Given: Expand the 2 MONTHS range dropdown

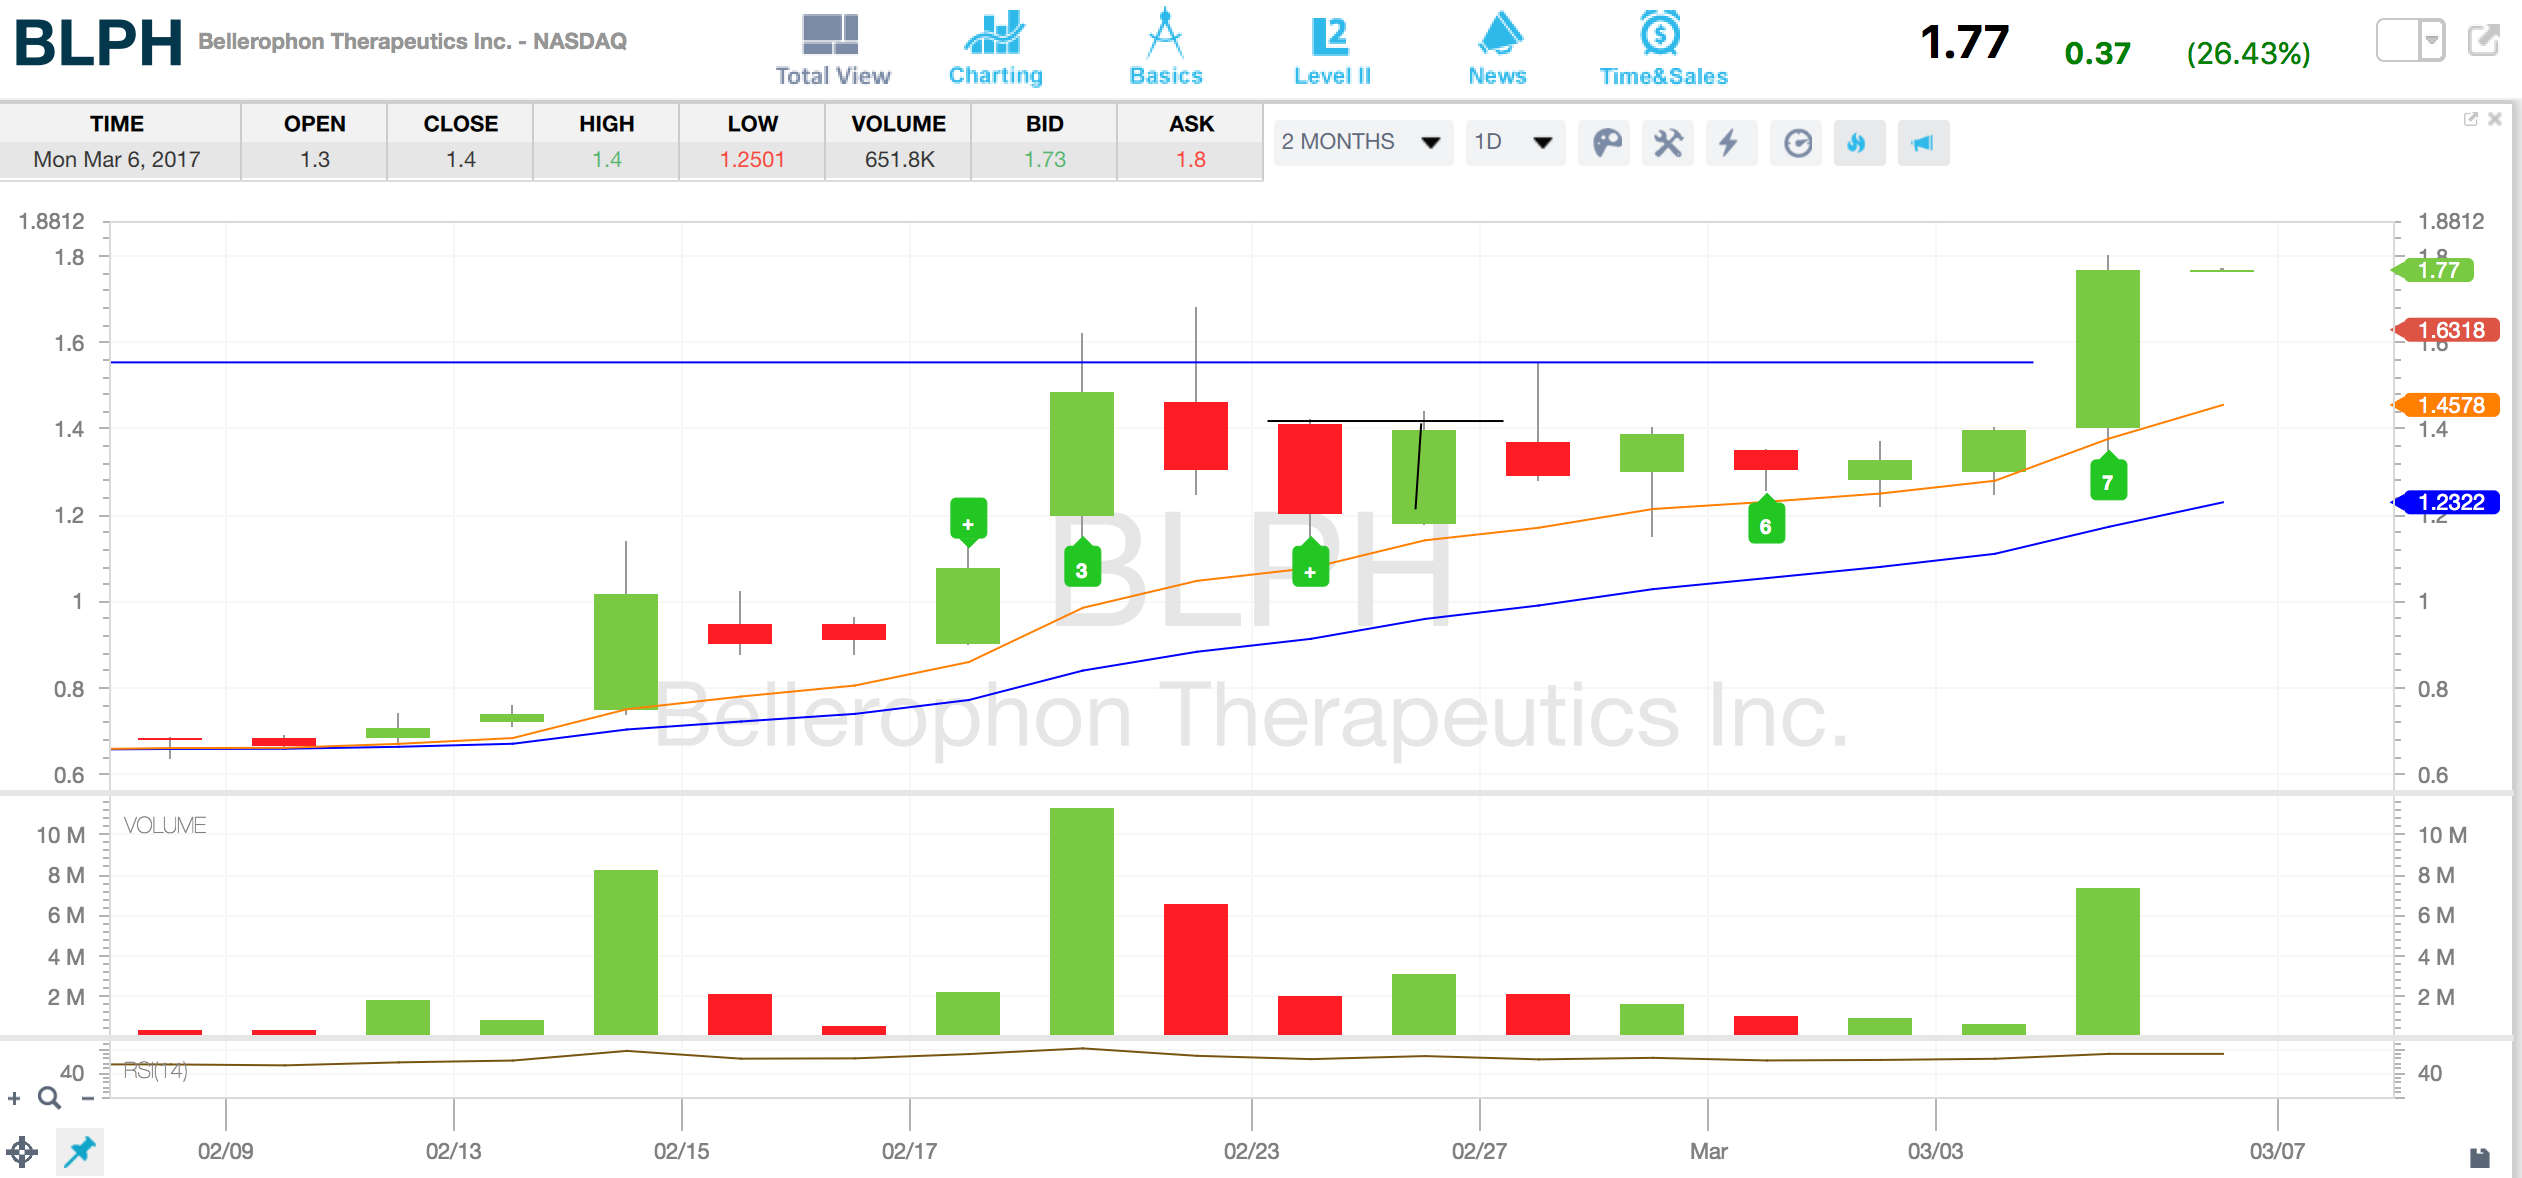Looking at the screenshot, I should [1361, 142].
